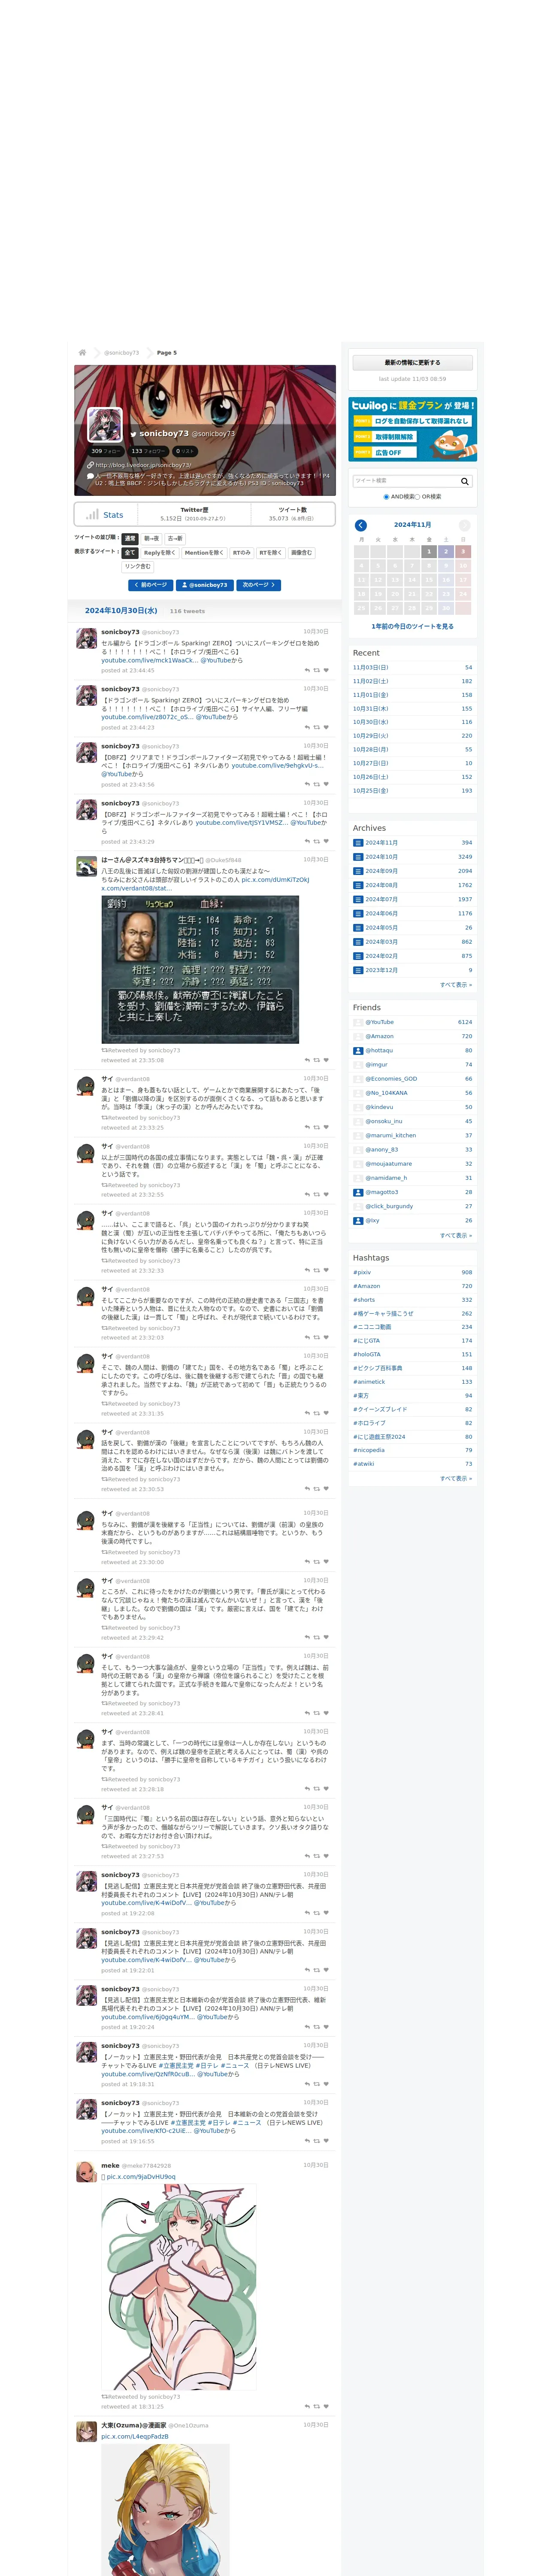This screenshot has height=2576, width=551.
Task: Like the tweet retweeted at 23:35:08
Action: coord(326,1060)
